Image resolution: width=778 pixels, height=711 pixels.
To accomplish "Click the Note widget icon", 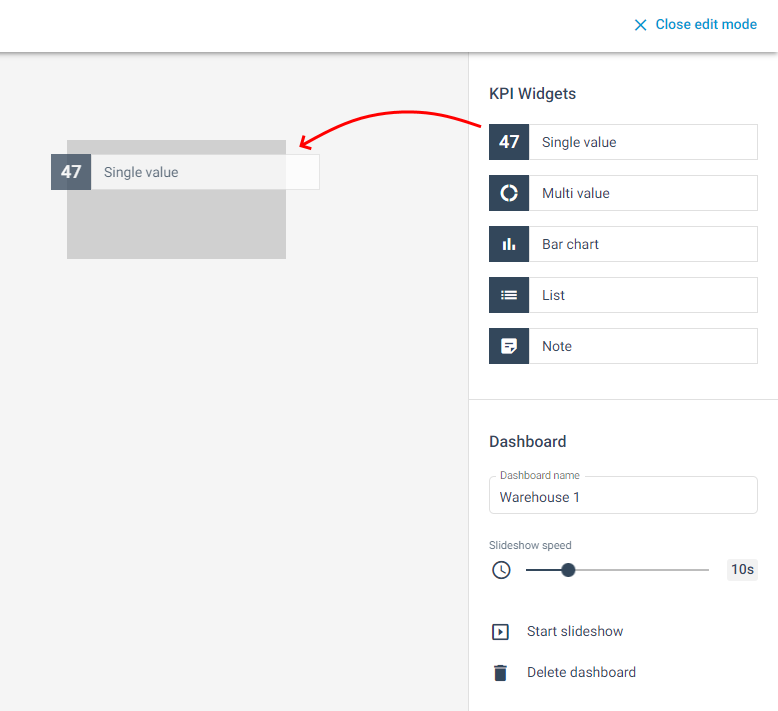I will tap(509, 346).
